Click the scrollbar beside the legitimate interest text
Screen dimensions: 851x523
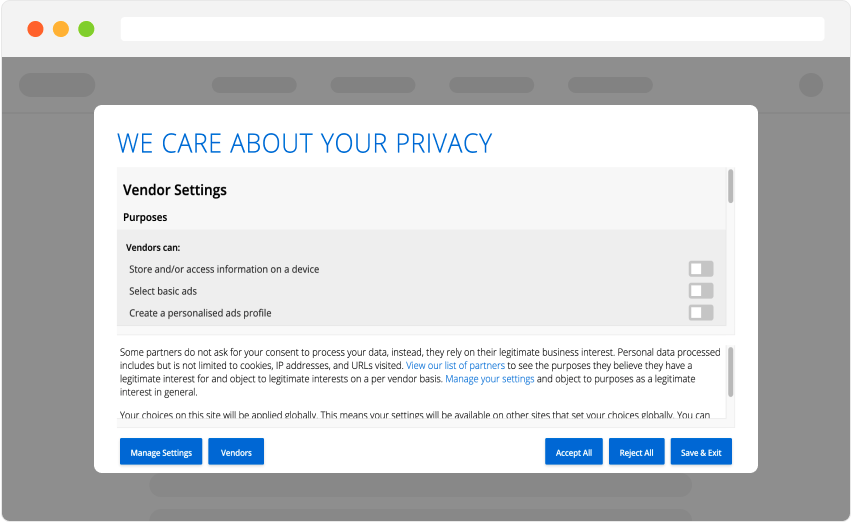[731, 372]
